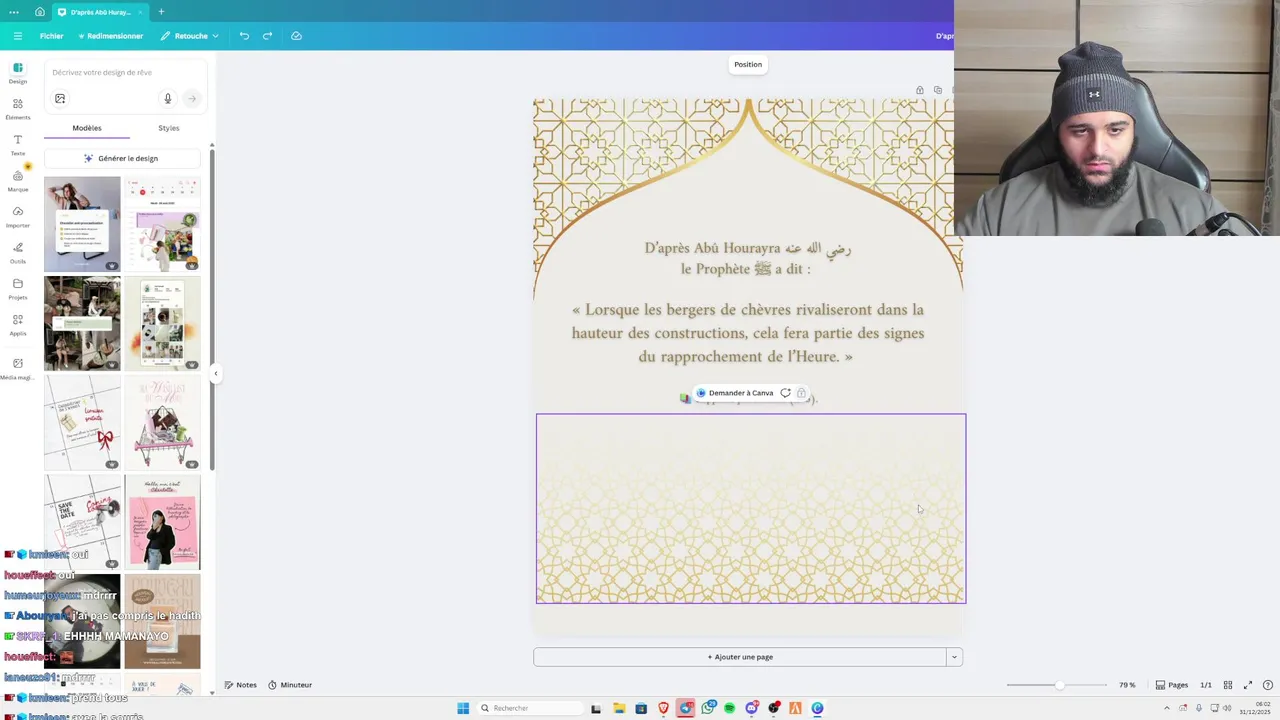The height and width of the screenshot is (720, 1280).
Task: Open the Éléments sidebar panel
Action: pyautogui.click(x=18, y=109)
